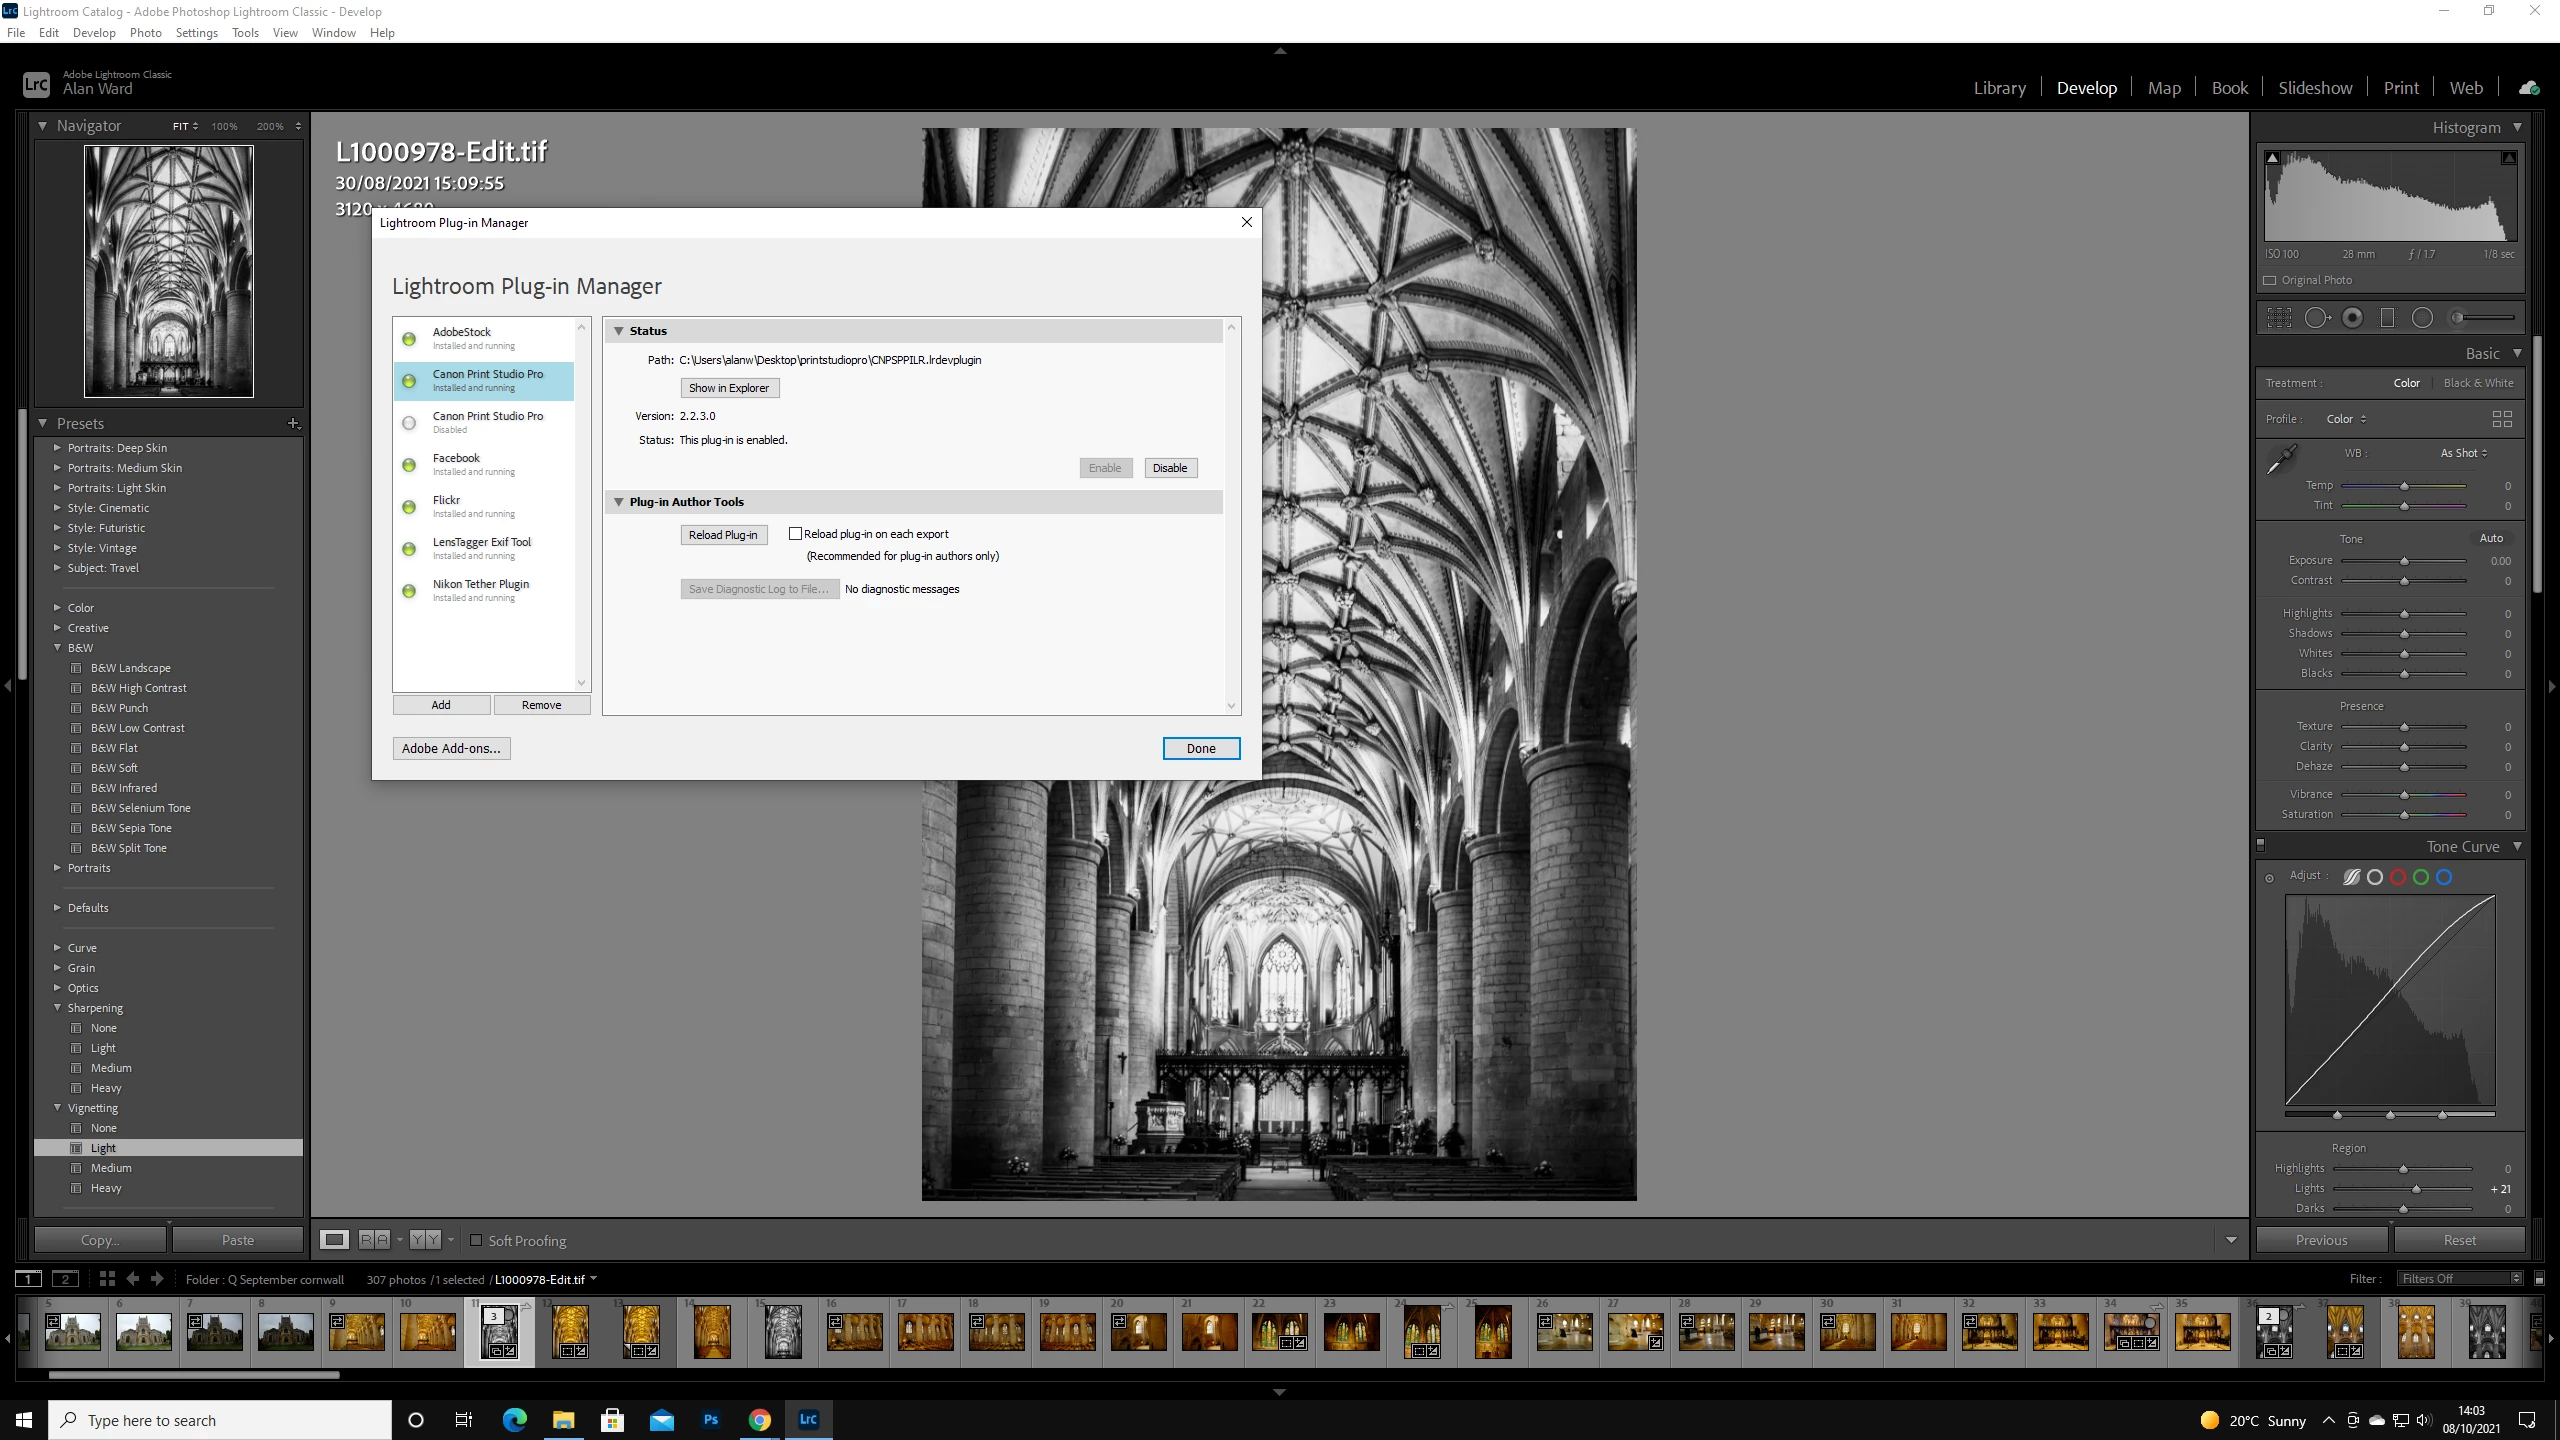The width and height of the screenshot is (2560, 1440).
Task: Switch to the Library module
Action: coord(1999,88)
